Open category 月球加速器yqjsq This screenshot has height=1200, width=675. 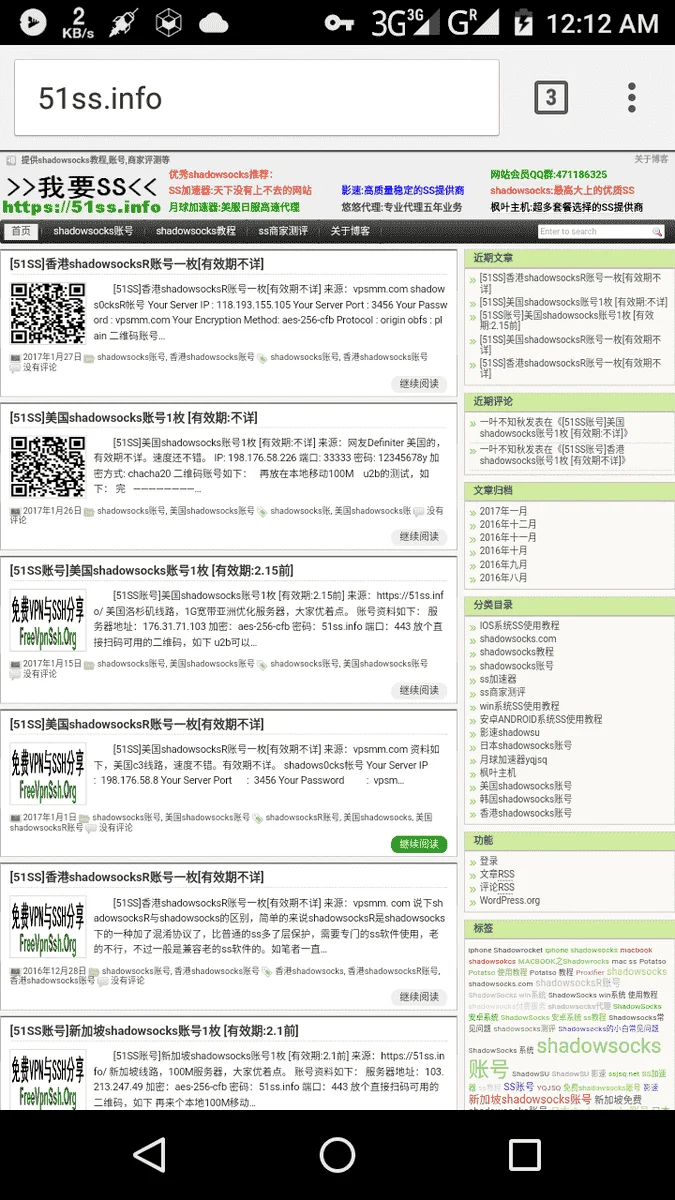pos(513,759)
